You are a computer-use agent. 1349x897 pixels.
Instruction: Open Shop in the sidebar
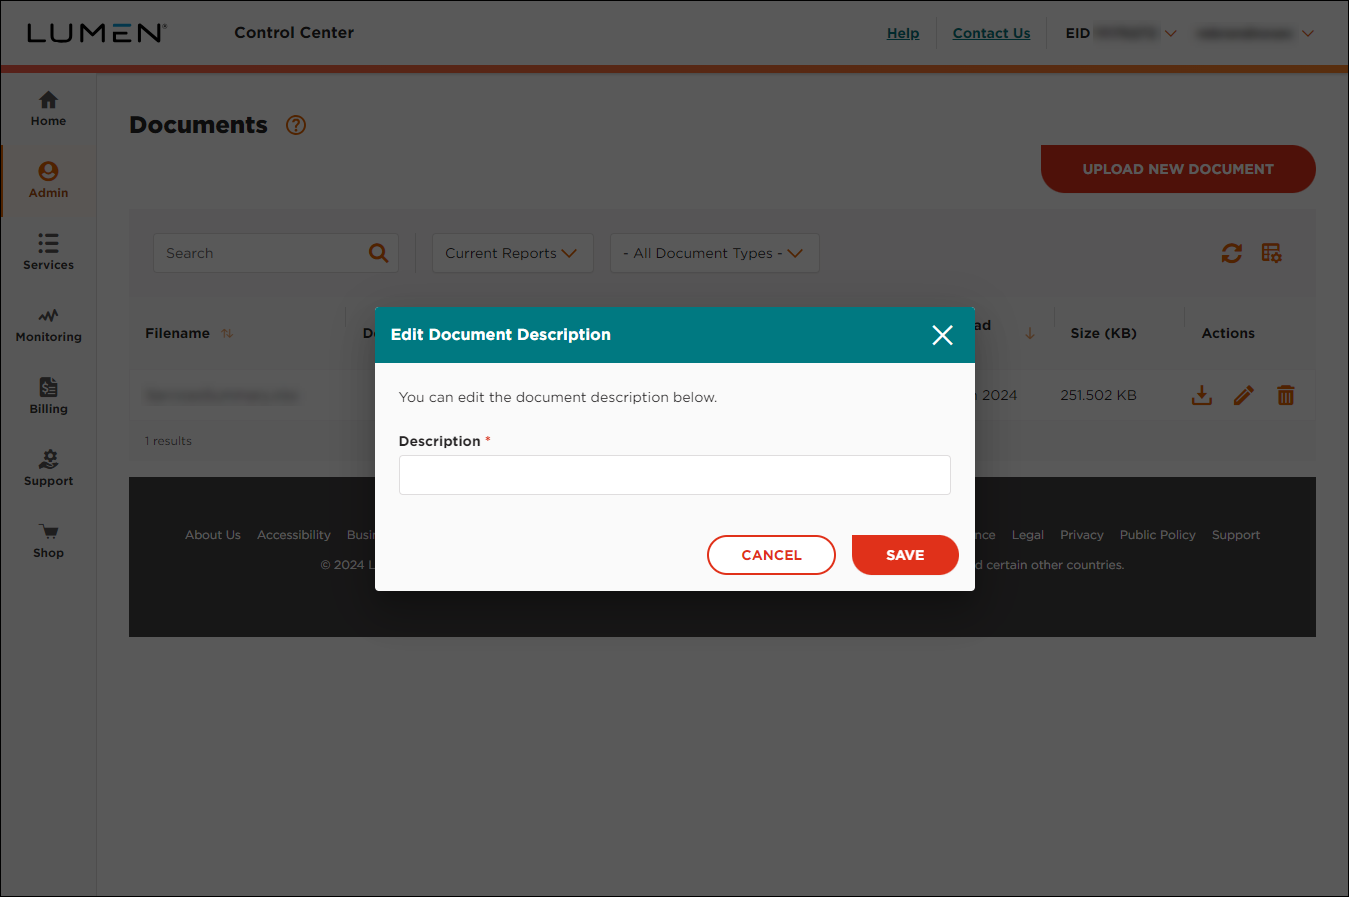[48, 541]
